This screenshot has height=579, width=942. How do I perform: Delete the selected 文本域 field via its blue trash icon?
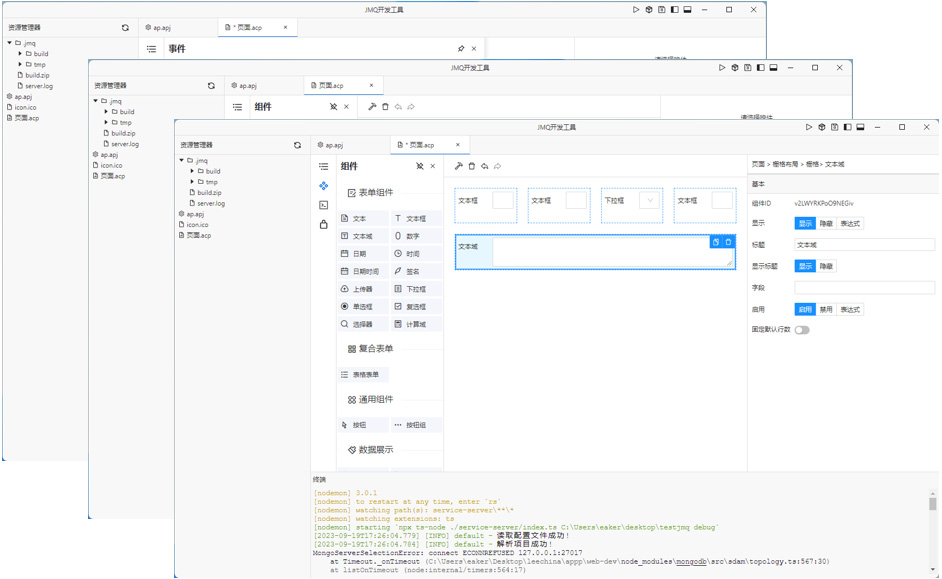tap(728, 242)
